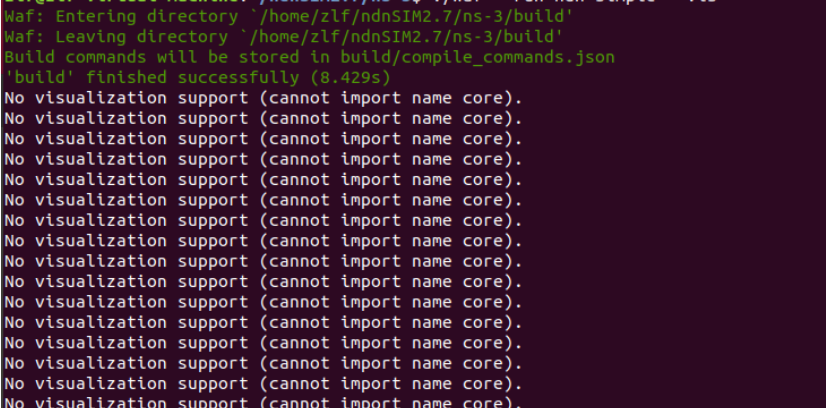
Task: Click the build path on the 'Entering directory' line
Action: (x=410, y=17)
